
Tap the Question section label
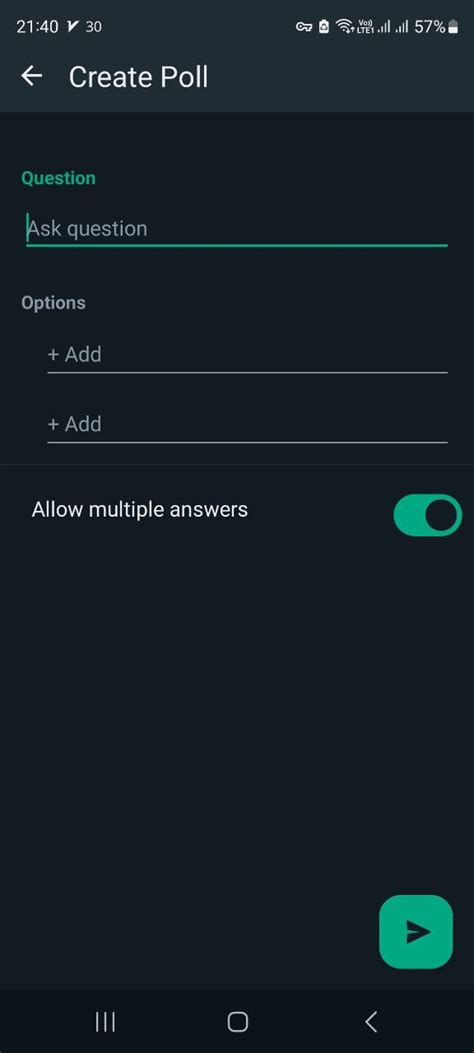click(x=58, y=178)
